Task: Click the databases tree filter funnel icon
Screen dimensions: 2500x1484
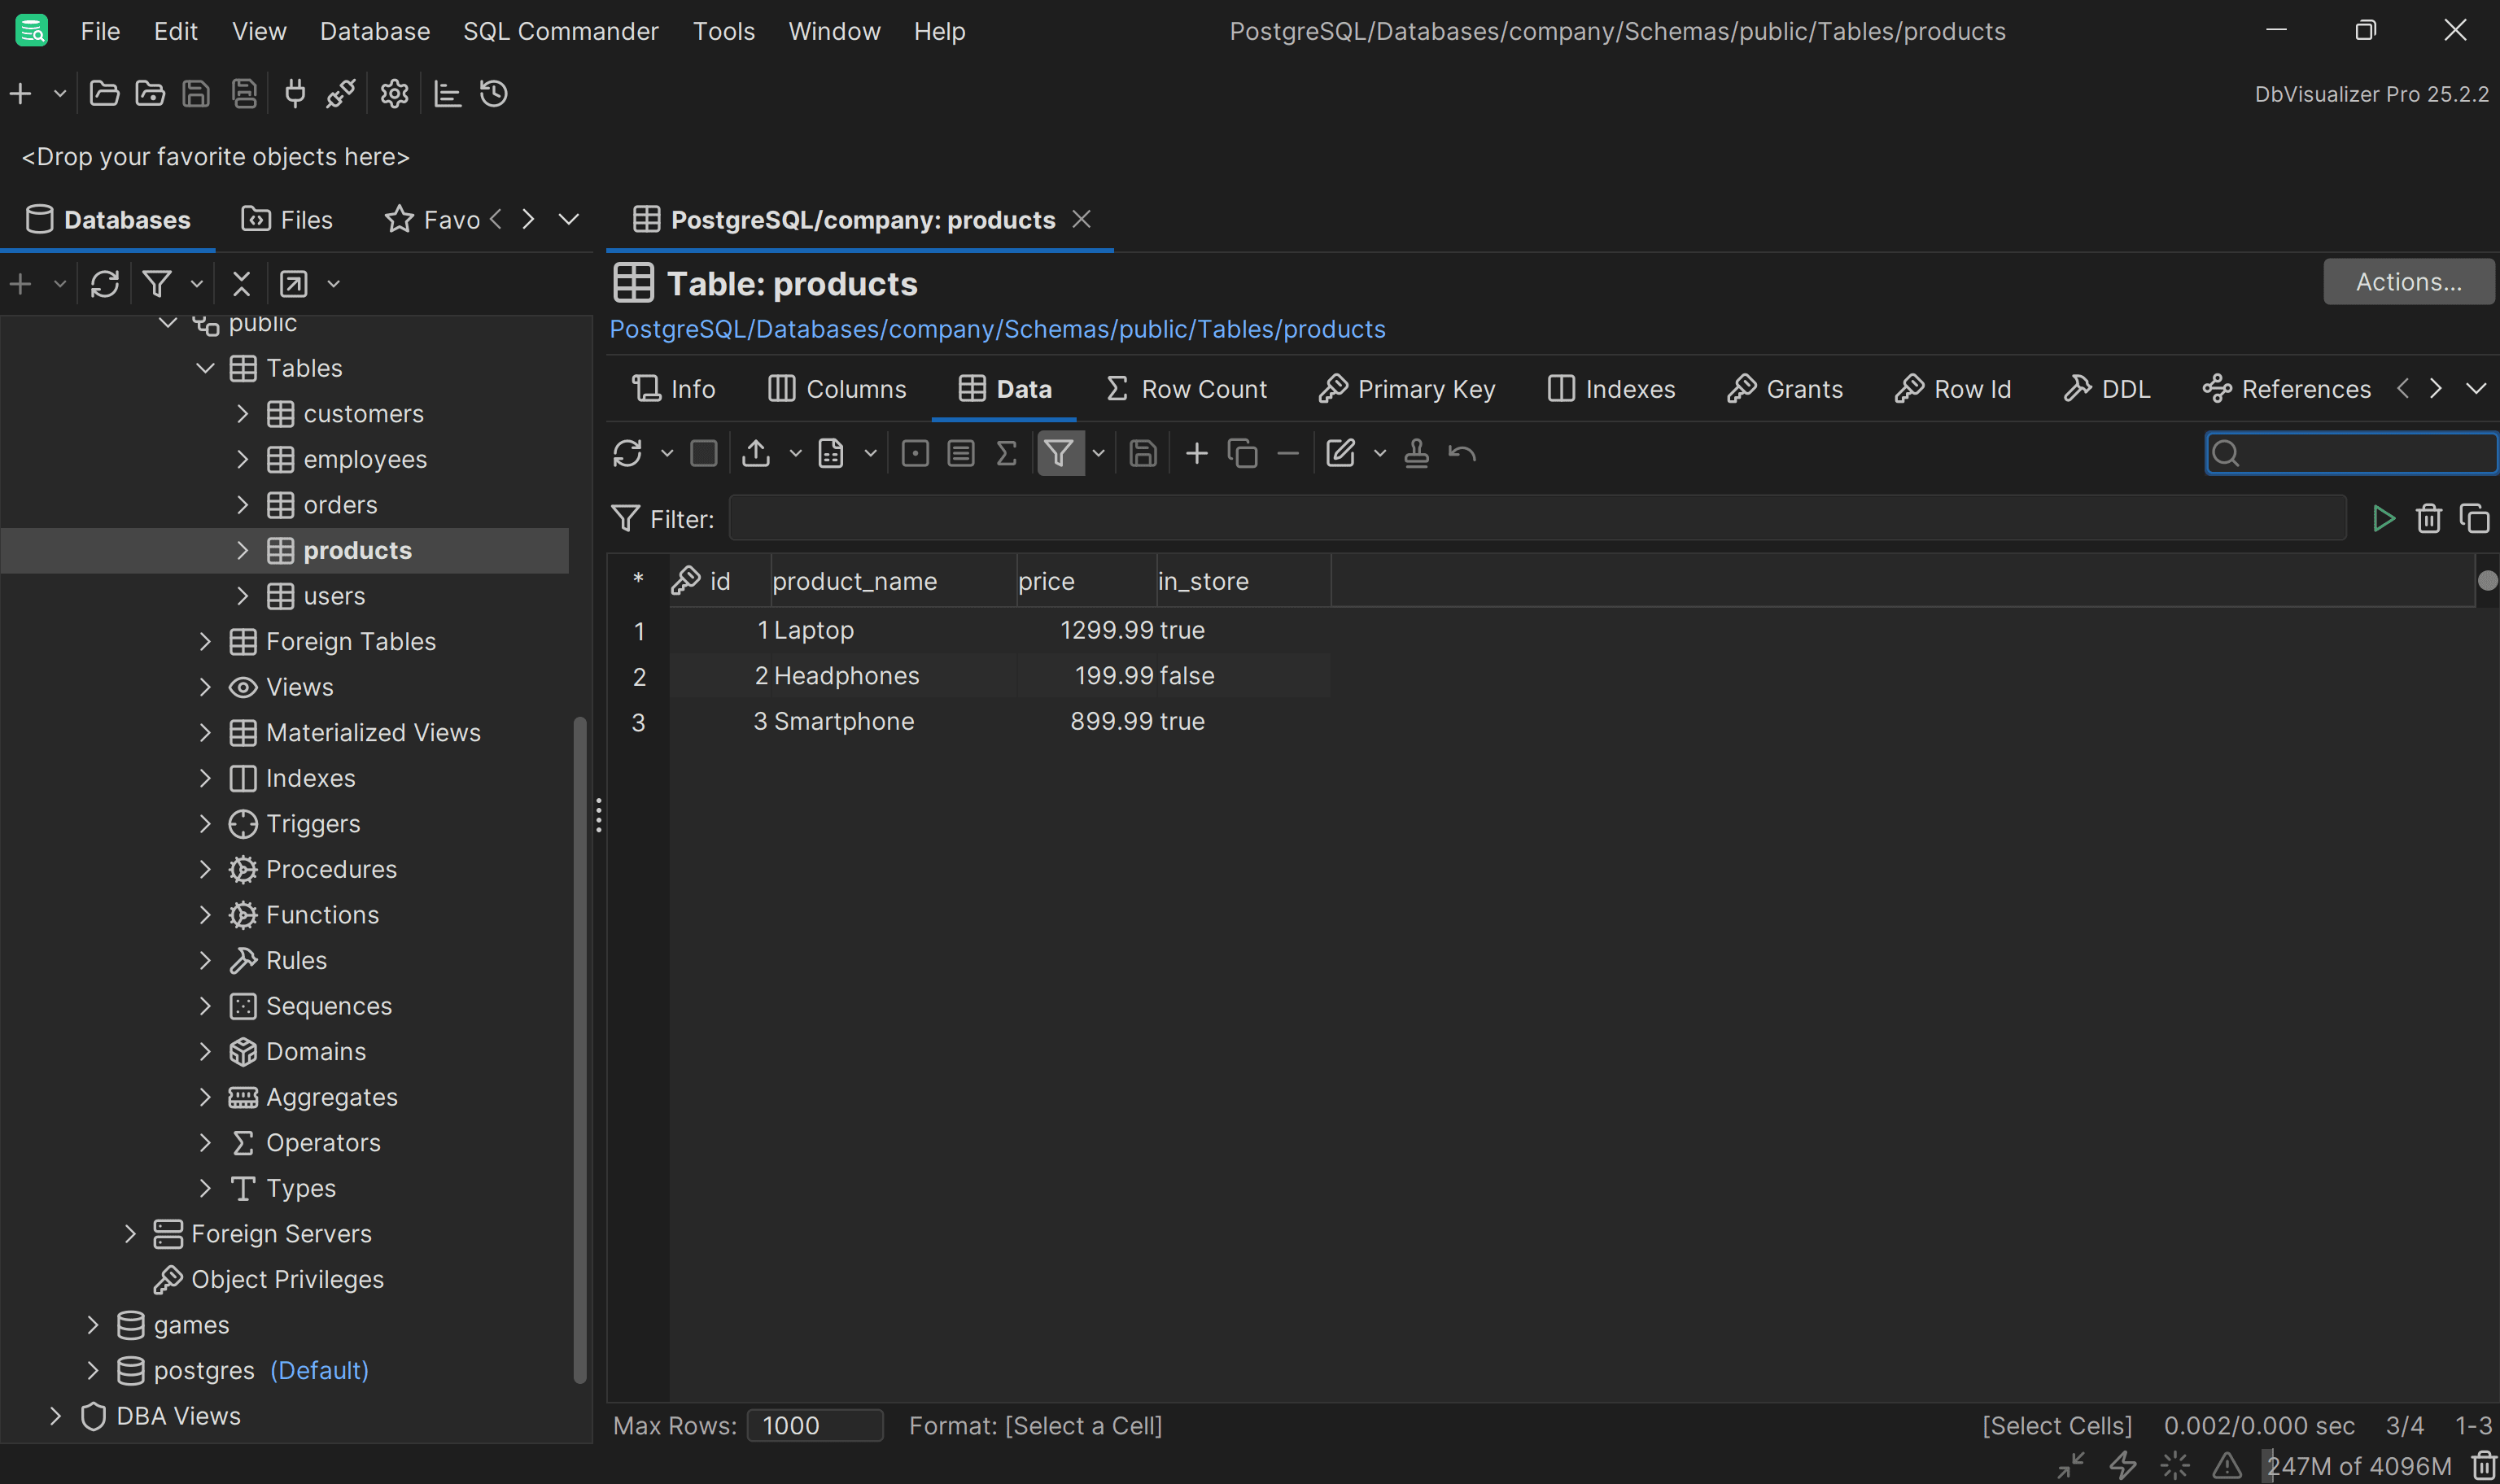Action: pos(157,284)
